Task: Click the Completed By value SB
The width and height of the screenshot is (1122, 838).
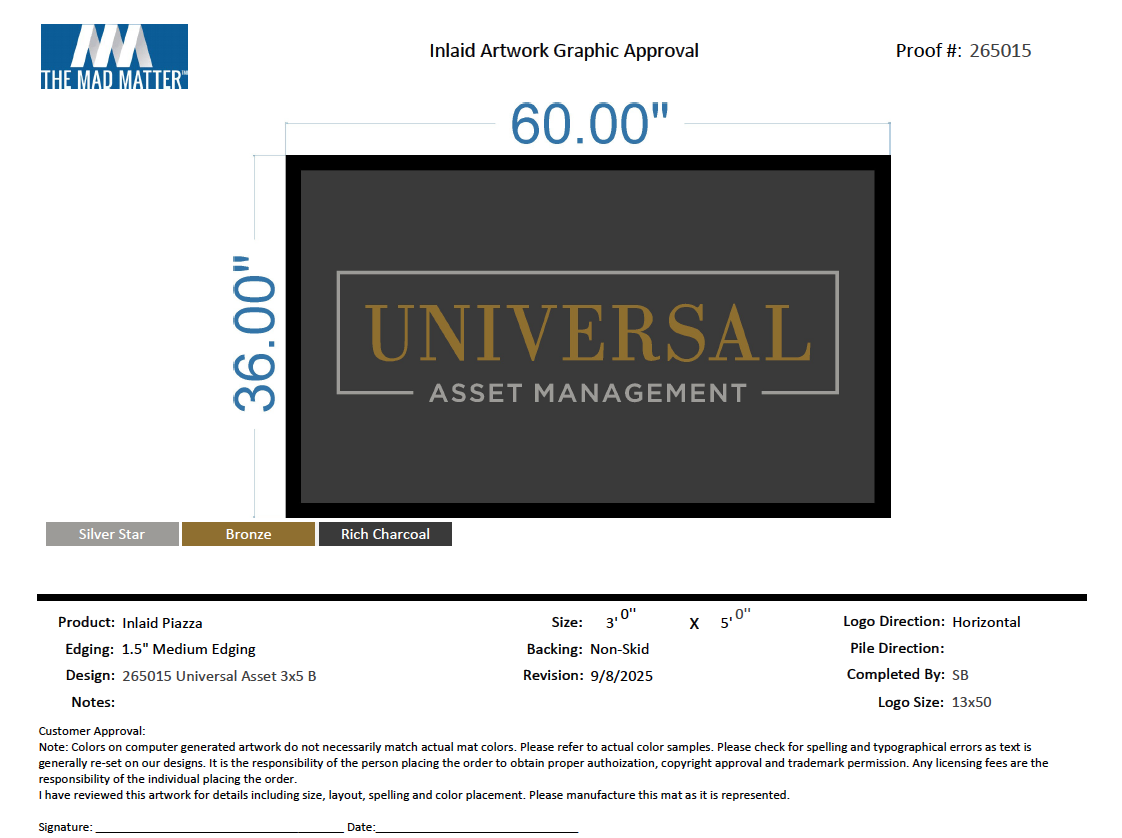Action: (960, 675)
